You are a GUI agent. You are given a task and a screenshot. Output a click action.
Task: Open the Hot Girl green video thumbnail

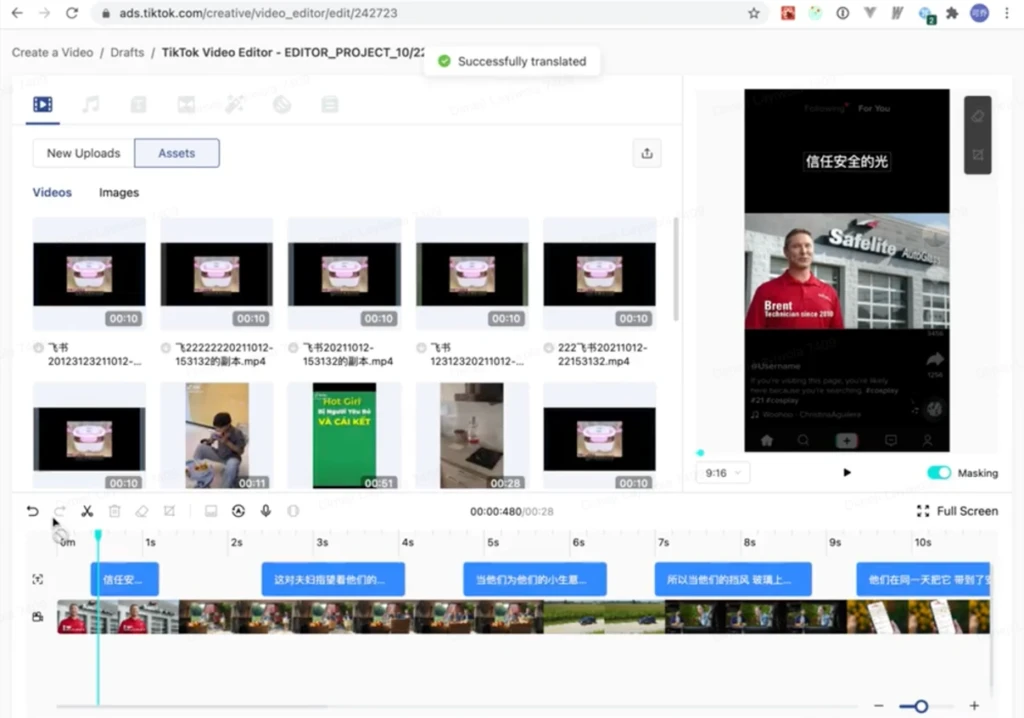(344, 435)
